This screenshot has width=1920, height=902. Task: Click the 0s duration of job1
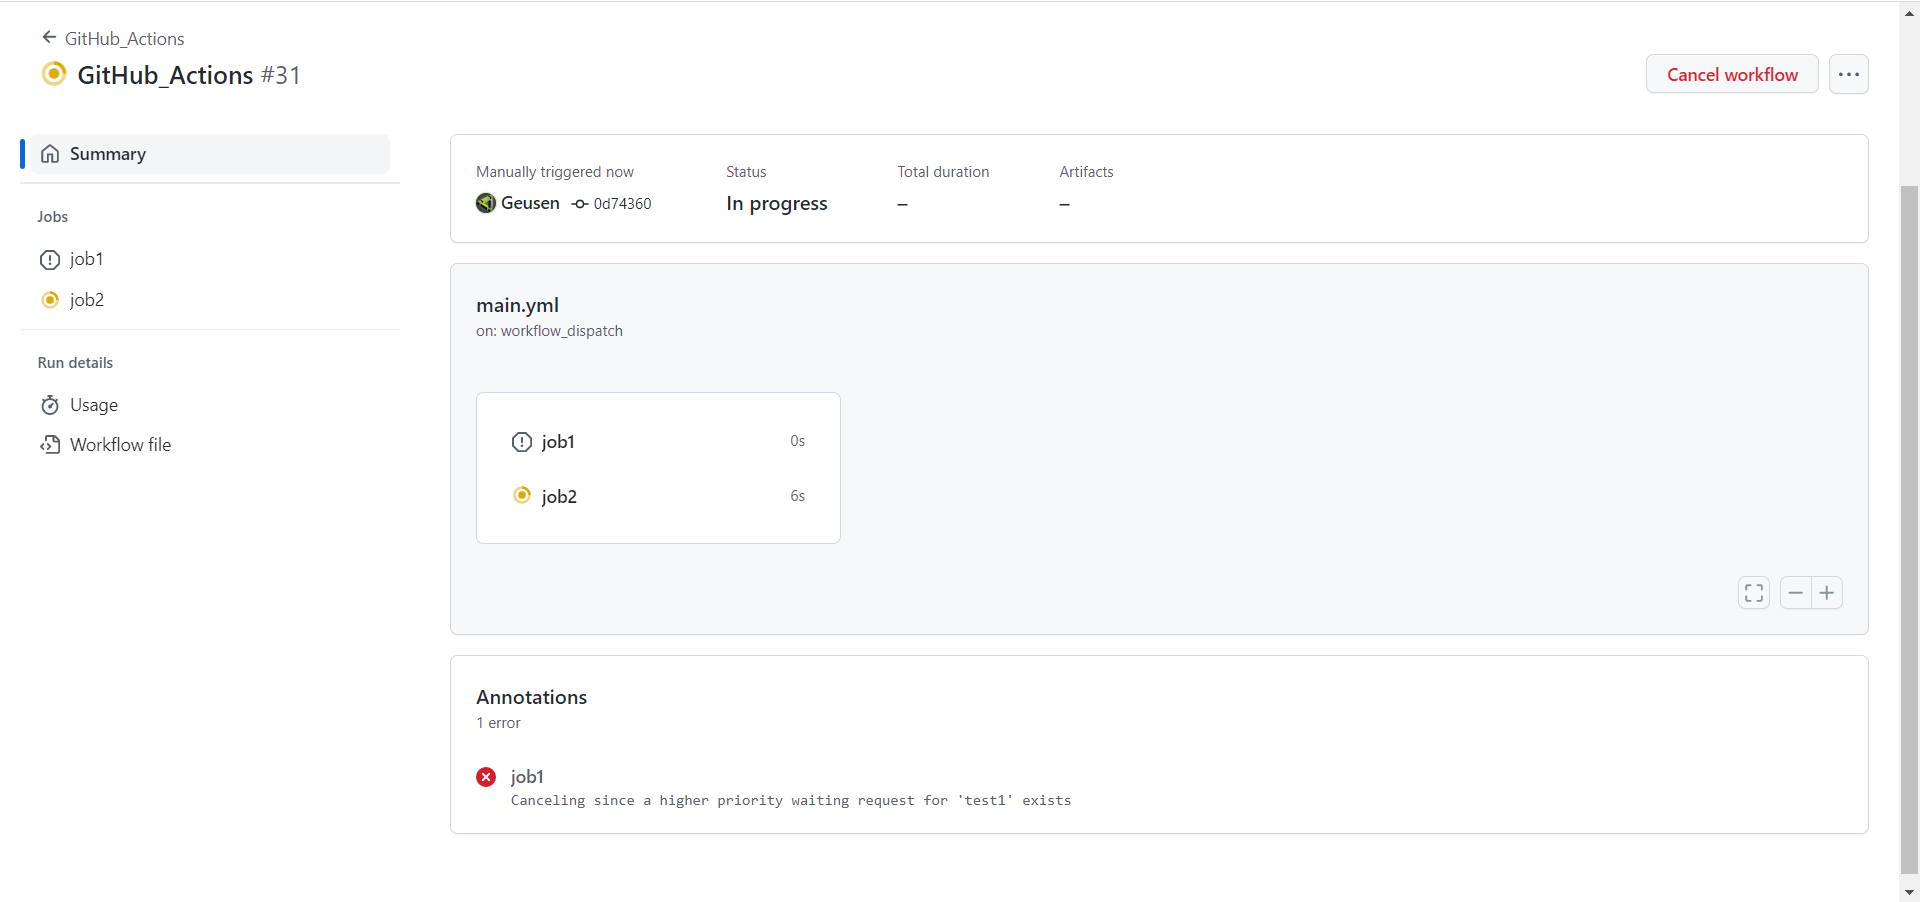[x=797, y=441]
